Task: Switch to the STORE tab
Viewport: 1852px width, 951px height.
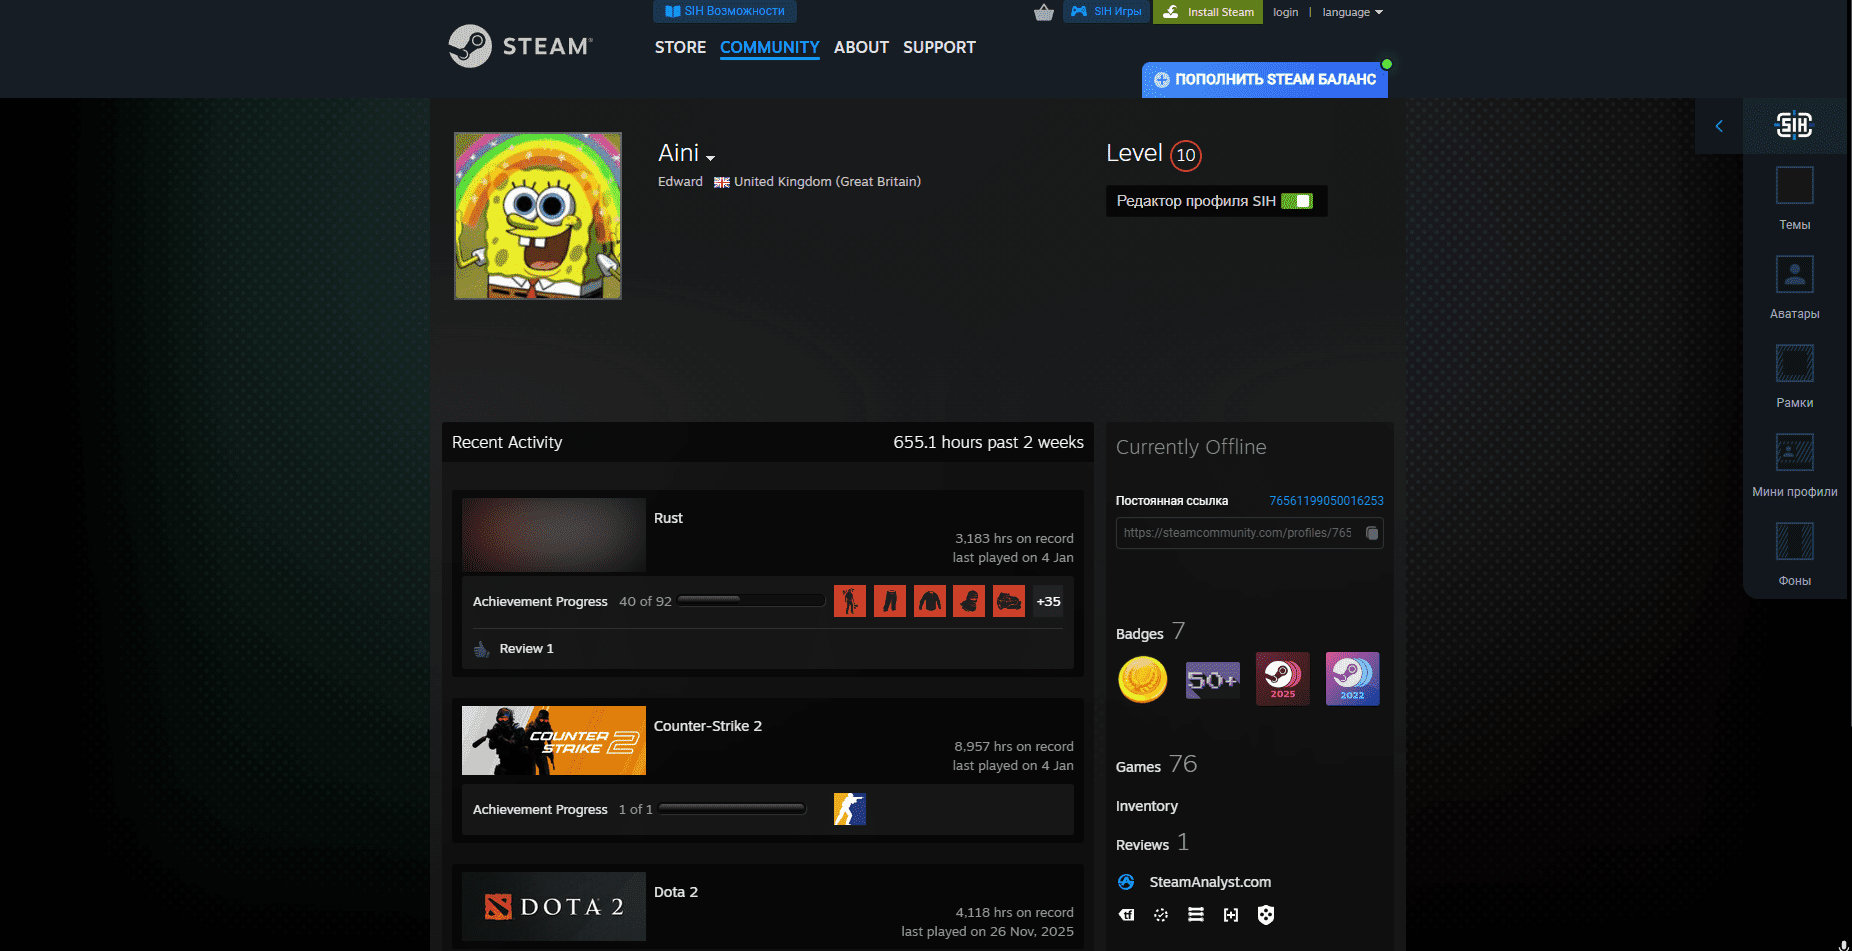Action: point(680,47)
